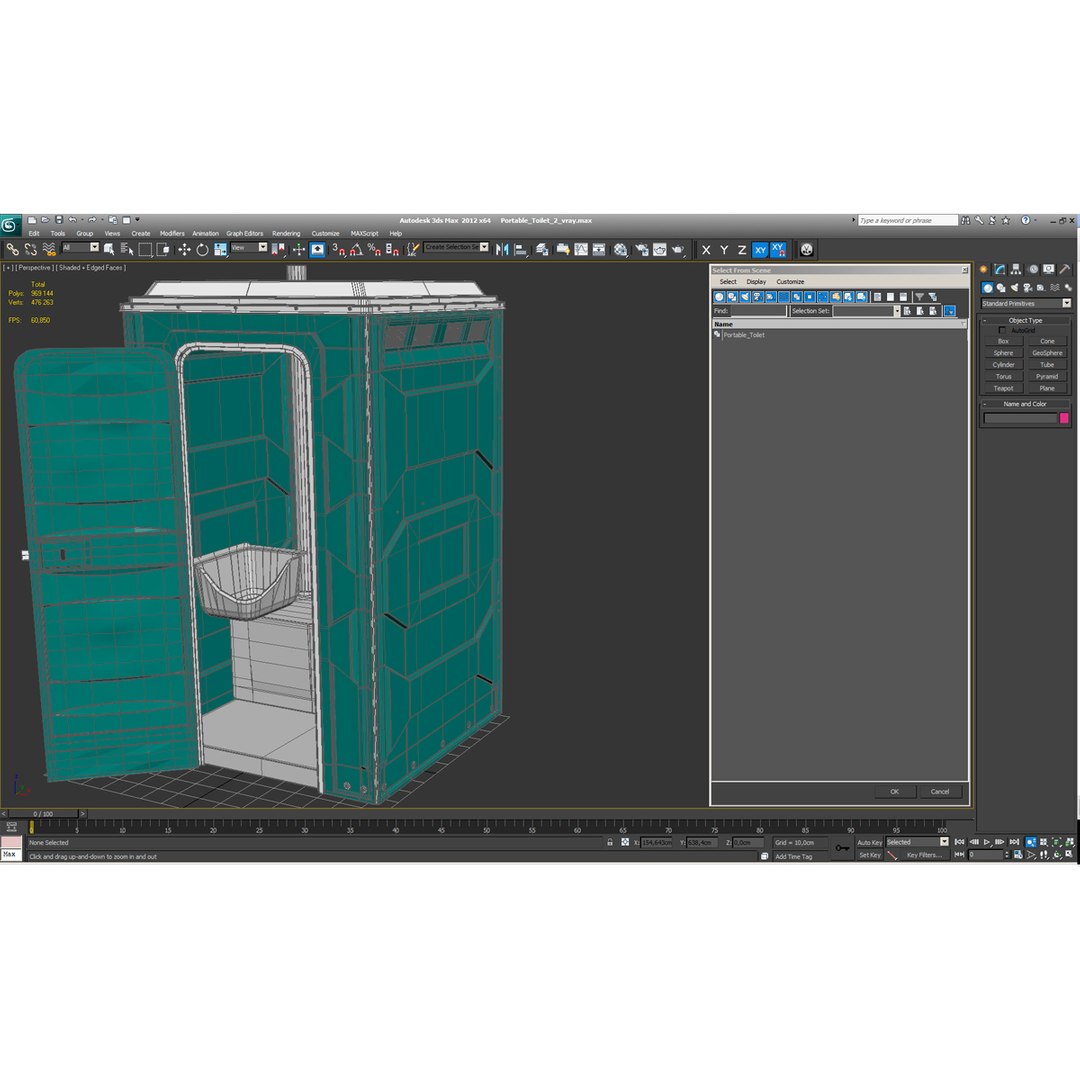
Task: Jump to the end frame button
Action: [1014, 842]
